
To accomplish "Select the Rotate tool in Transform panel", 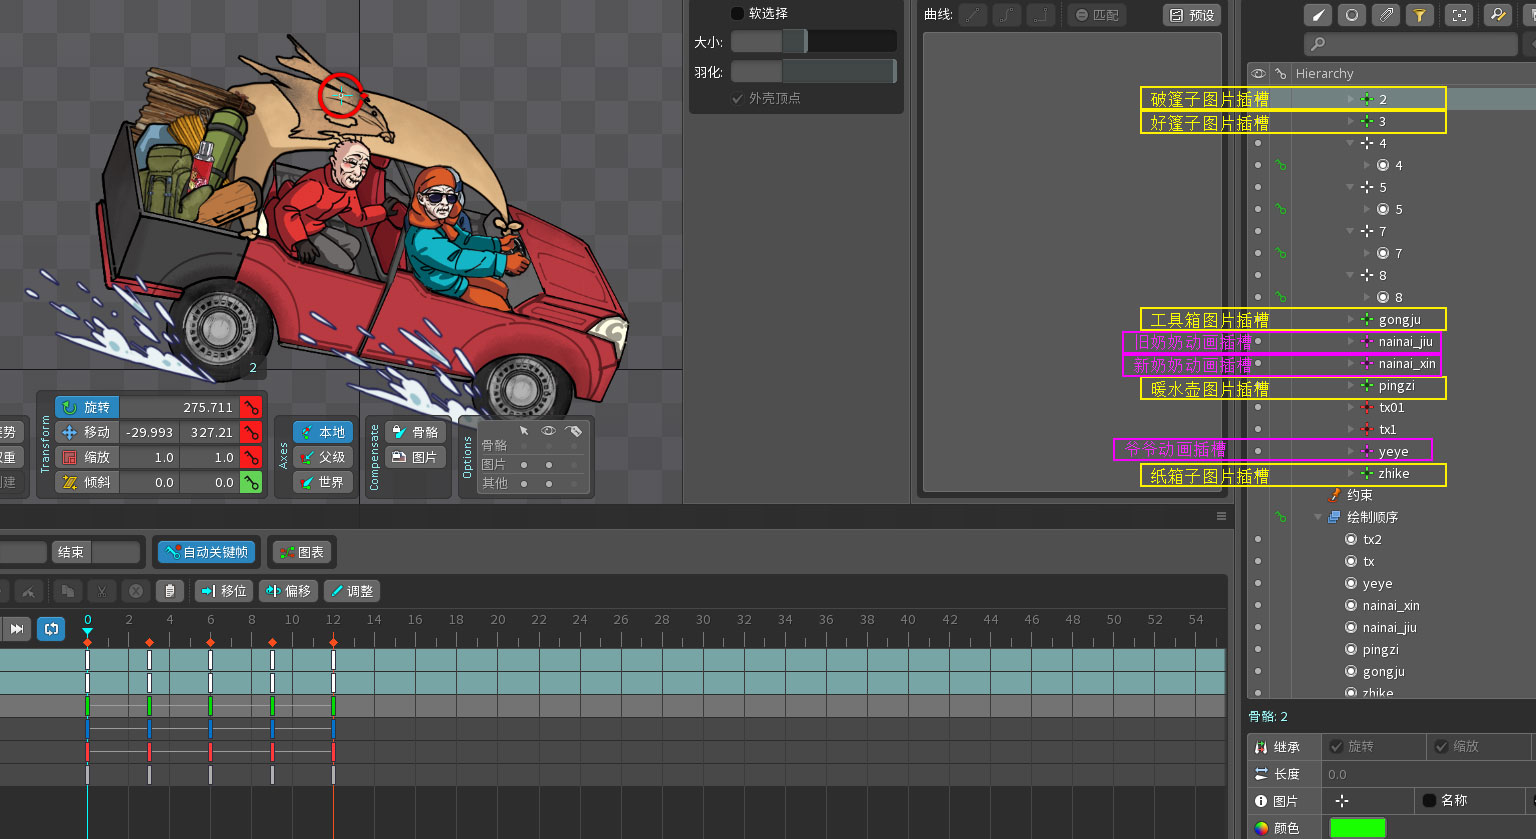I will click(87, 408).
